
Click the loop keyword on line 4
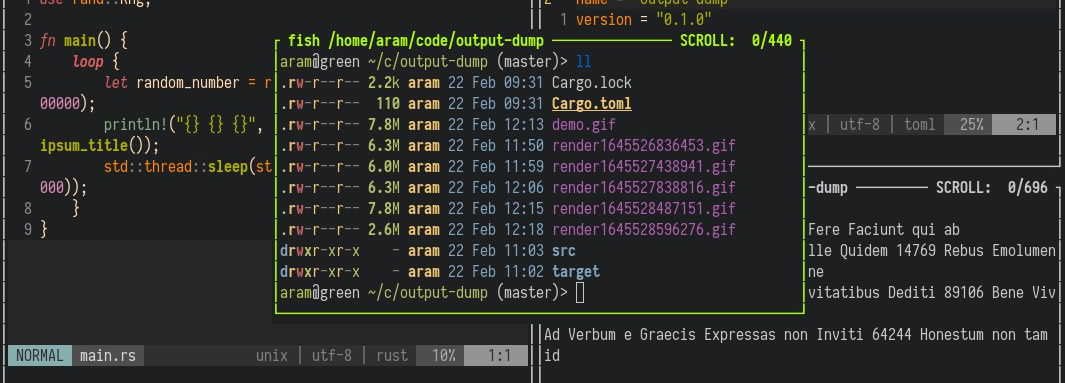[x=88, y=62]
